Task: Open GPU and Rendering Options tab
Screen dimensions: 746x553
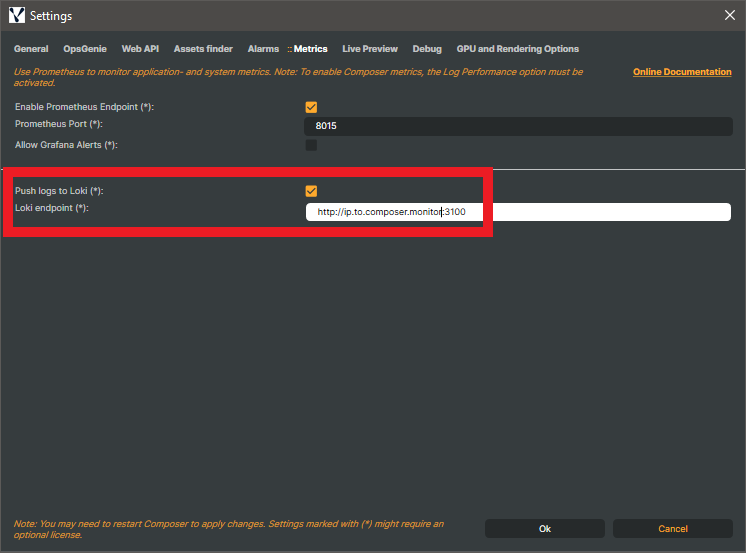Action: click(x=518, y=49)
